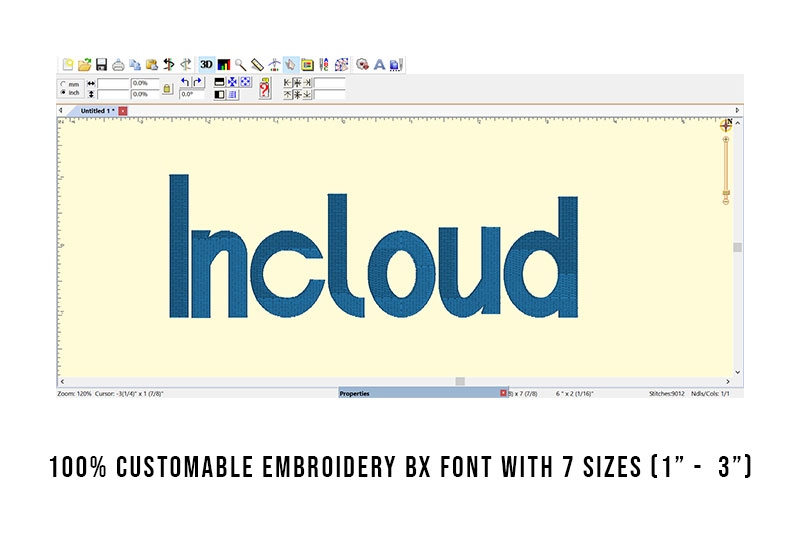Click the gear with heart icon
This screenshot has height=533, width=800.
point(362,65)
